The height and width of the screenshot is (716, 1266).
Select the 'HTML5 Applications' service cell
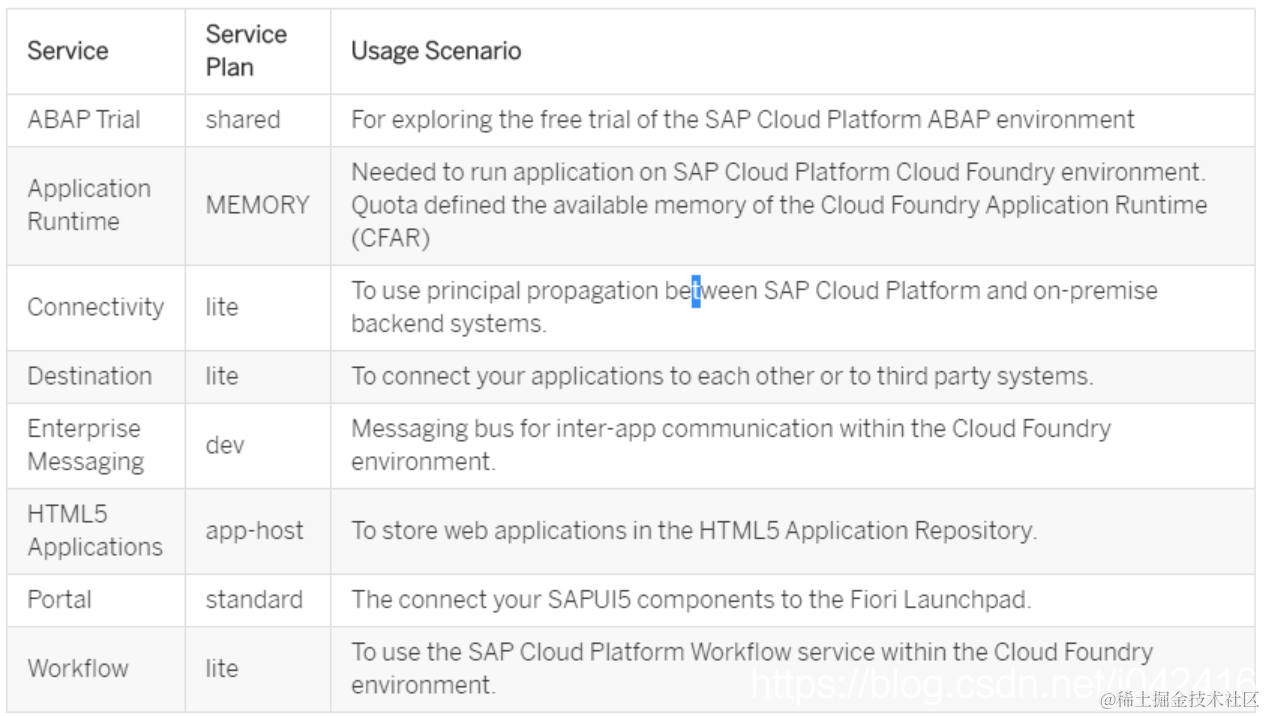point(95,530)
